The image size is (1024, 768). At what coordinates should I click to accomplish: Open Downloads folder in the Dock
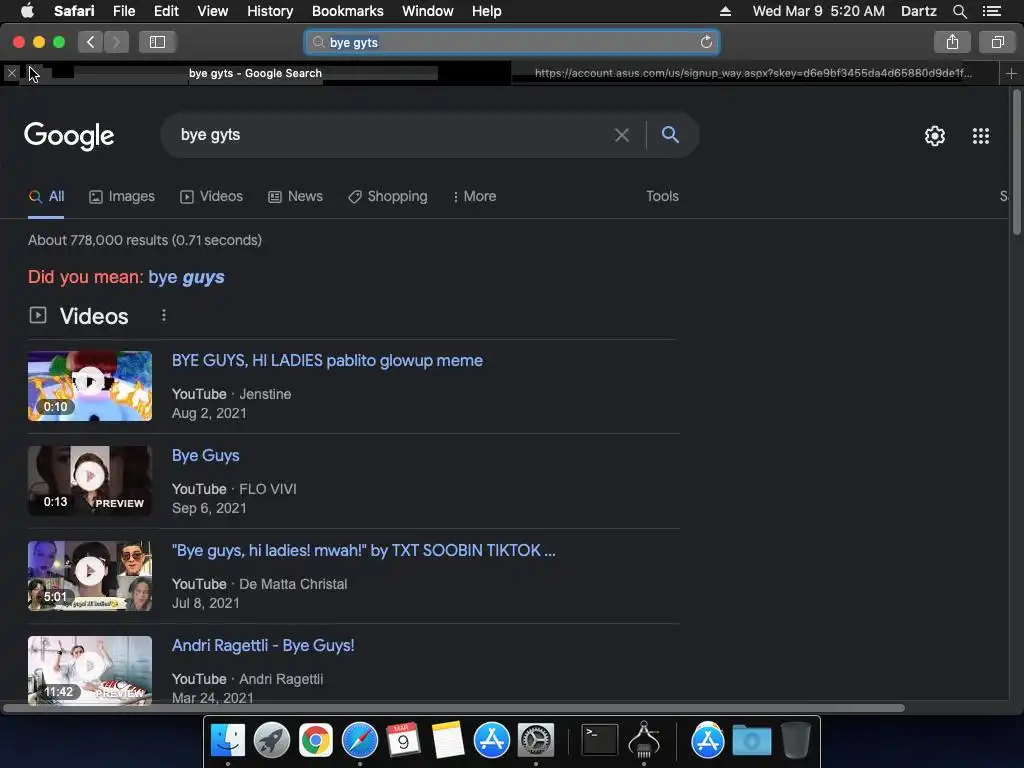pyautogui.click(x=752, y=741)
